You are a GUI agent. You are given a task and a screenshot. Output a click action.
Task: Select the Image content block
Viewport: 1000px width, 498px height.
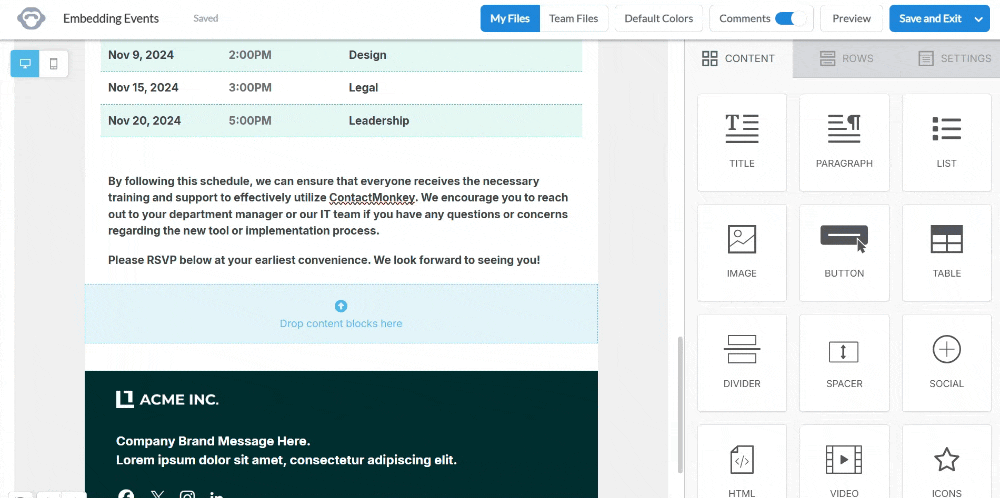[742, 253]
